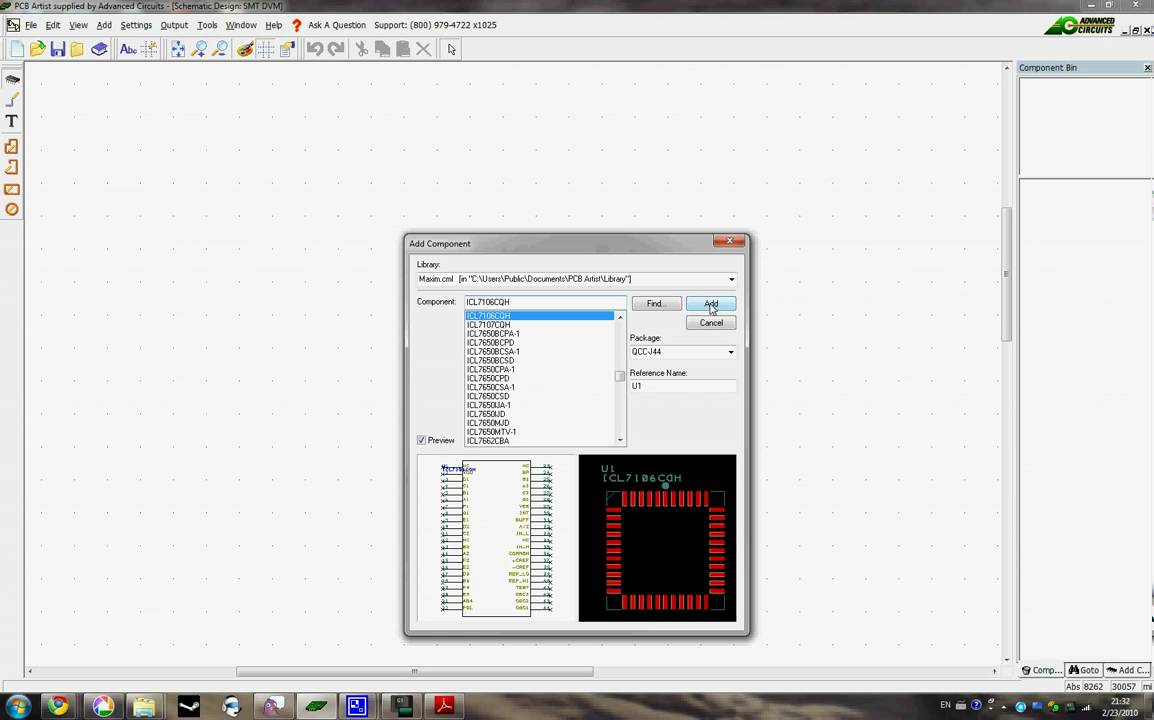Select ICL7107CQH in component list
Image resolution: width=1154 pixels, height=720 pixels.
coord(489,325)
